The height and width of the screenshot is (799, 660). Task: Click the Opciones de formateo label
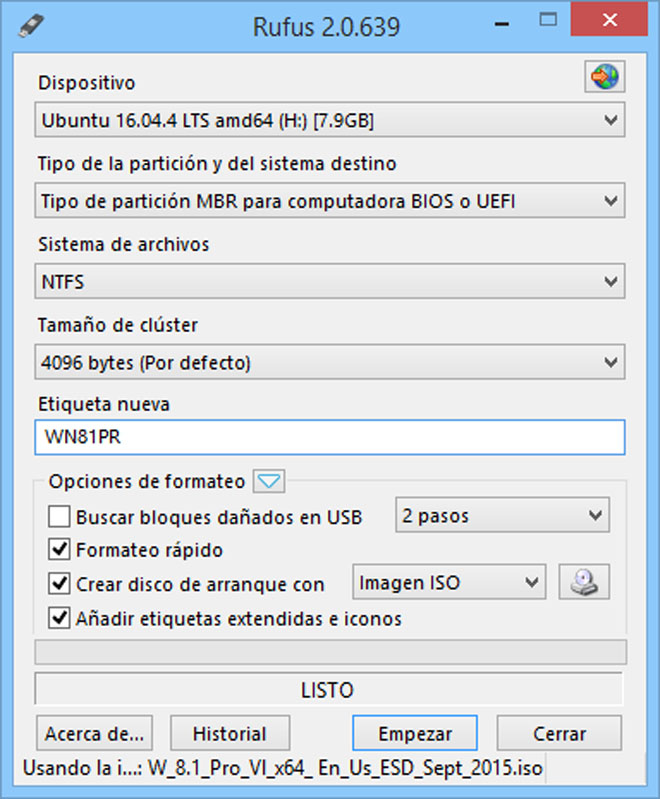147,481
